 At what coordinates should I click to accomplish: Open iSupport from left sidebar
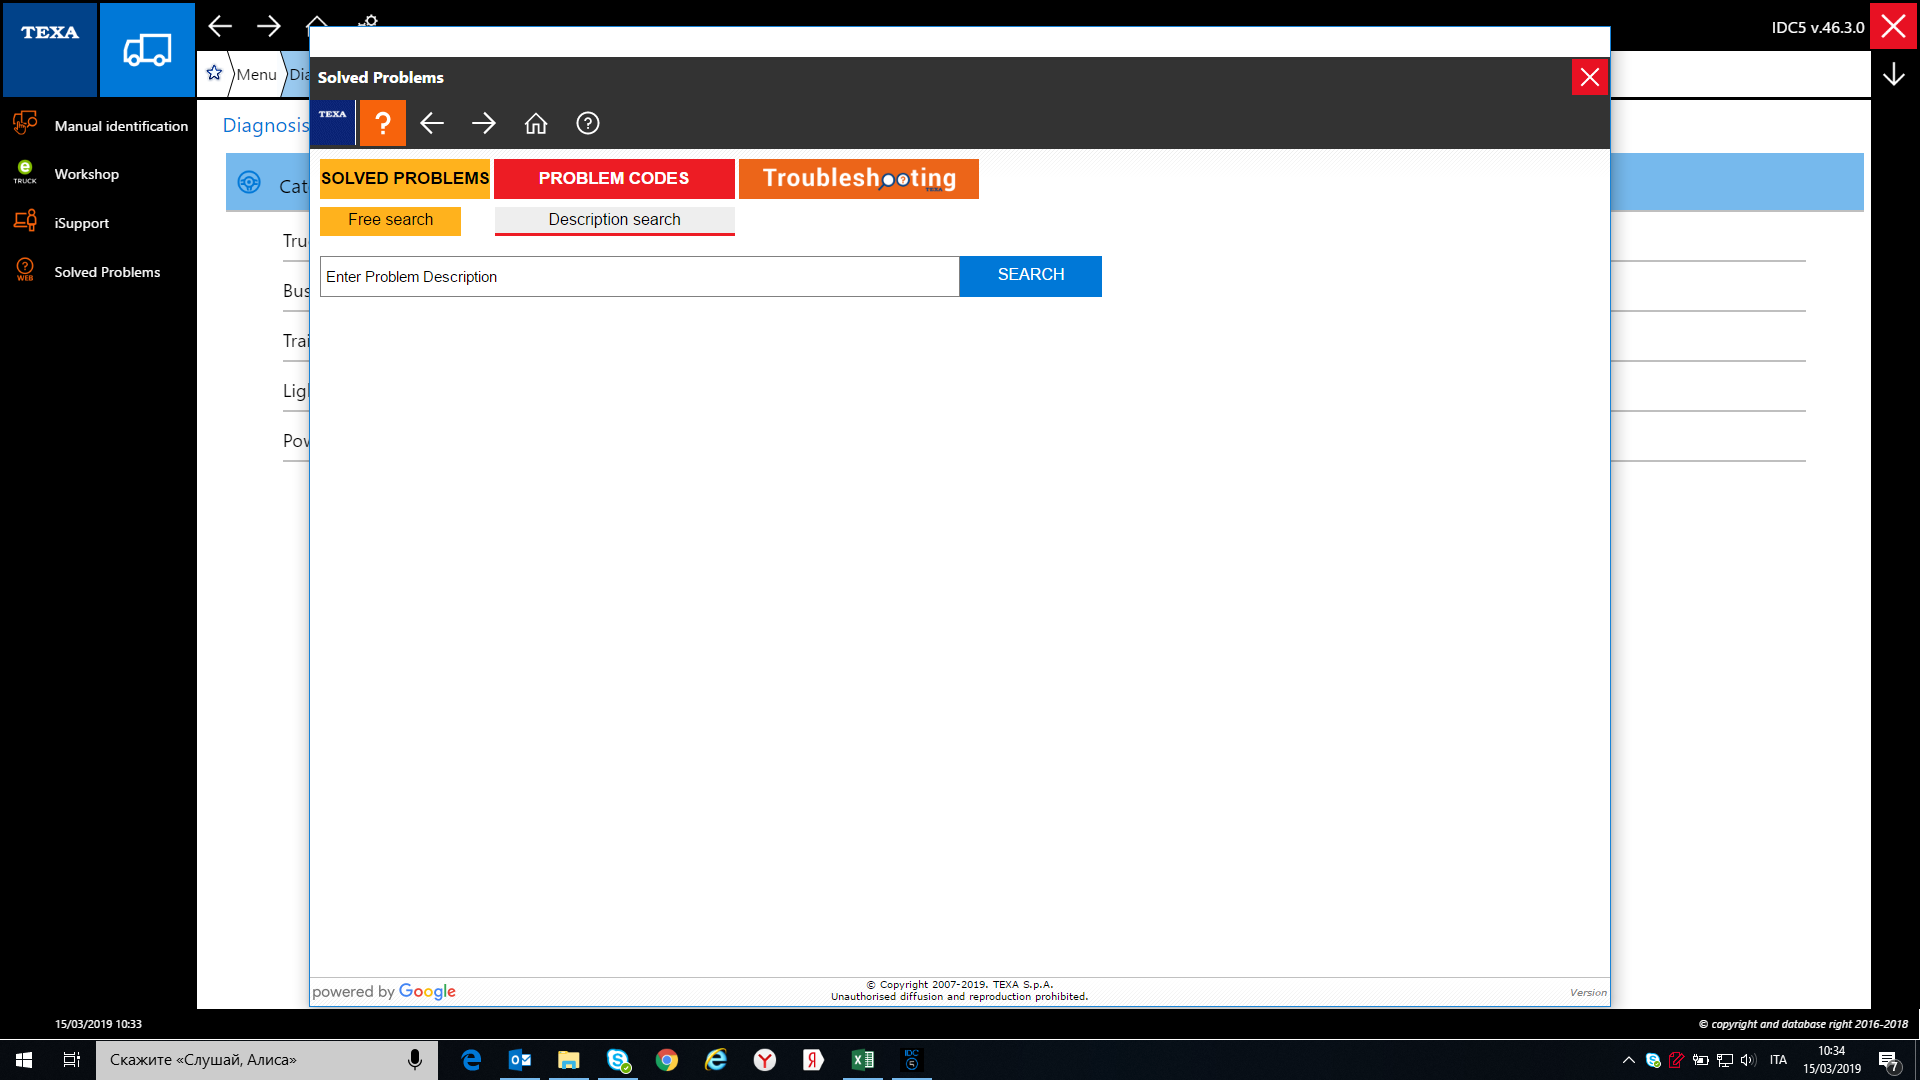point(81,223)
